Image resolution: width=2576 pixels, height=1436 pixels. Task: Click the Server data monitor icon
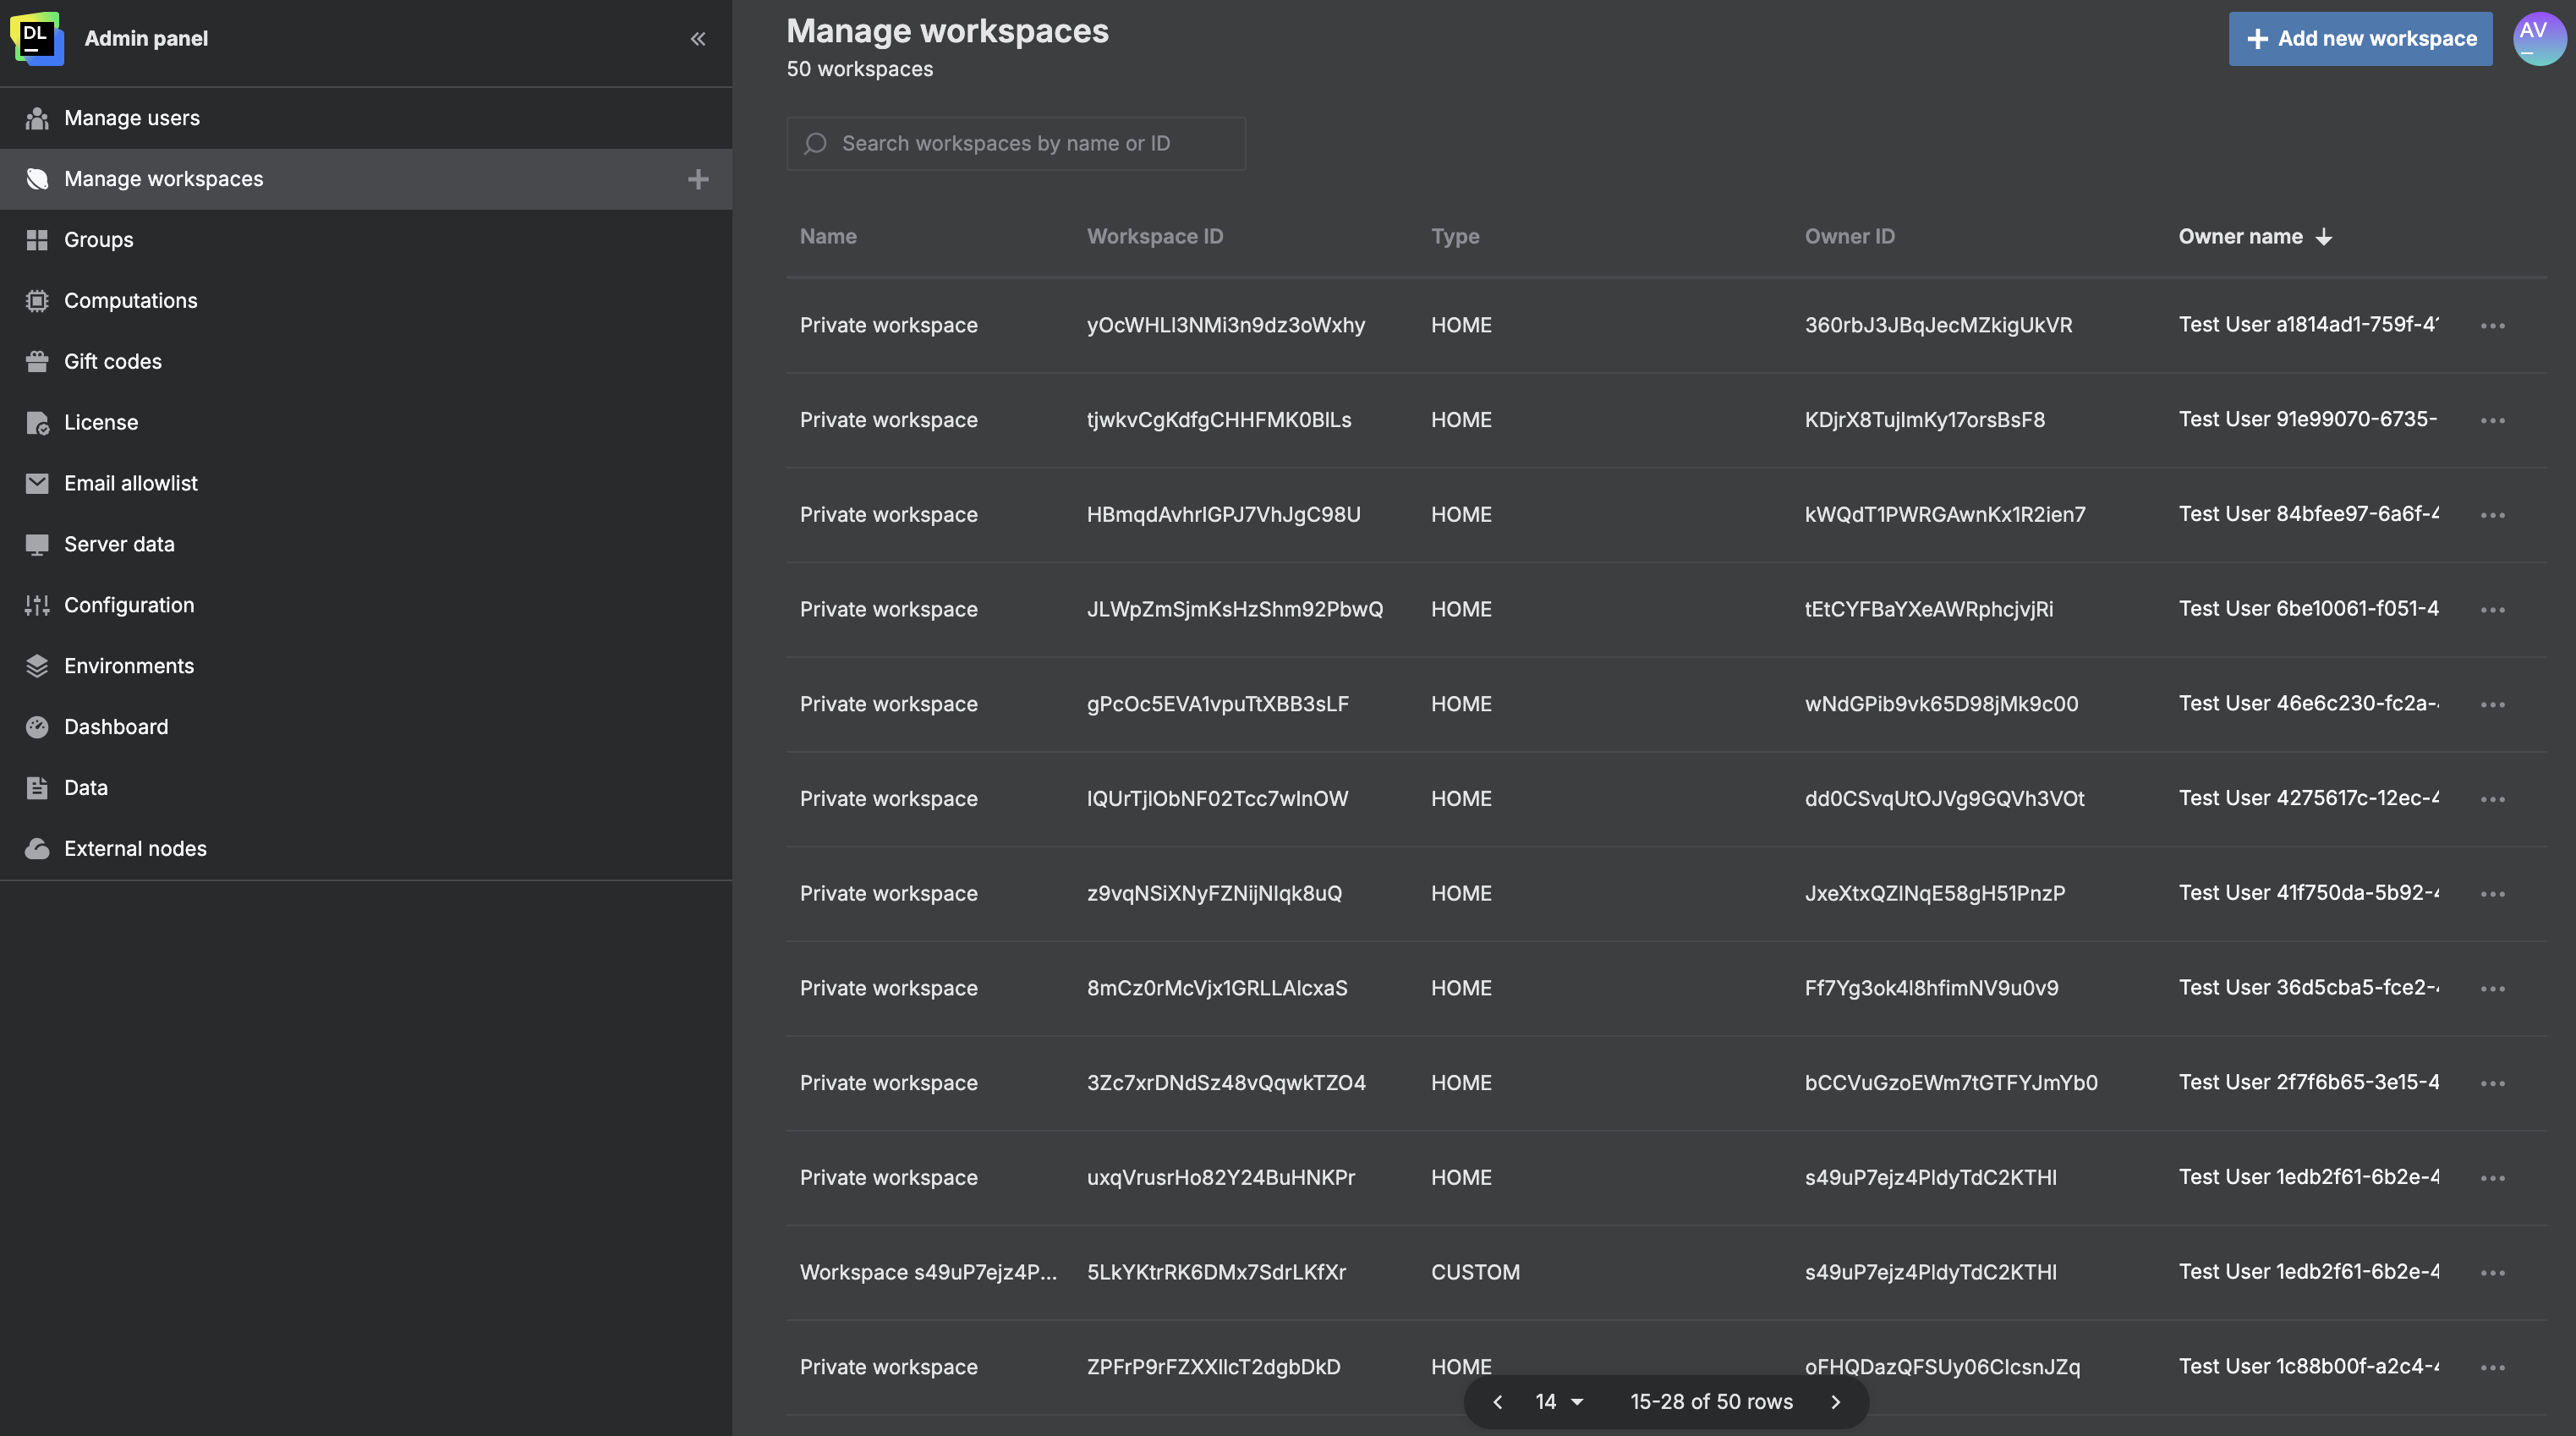tap(37, 544)
